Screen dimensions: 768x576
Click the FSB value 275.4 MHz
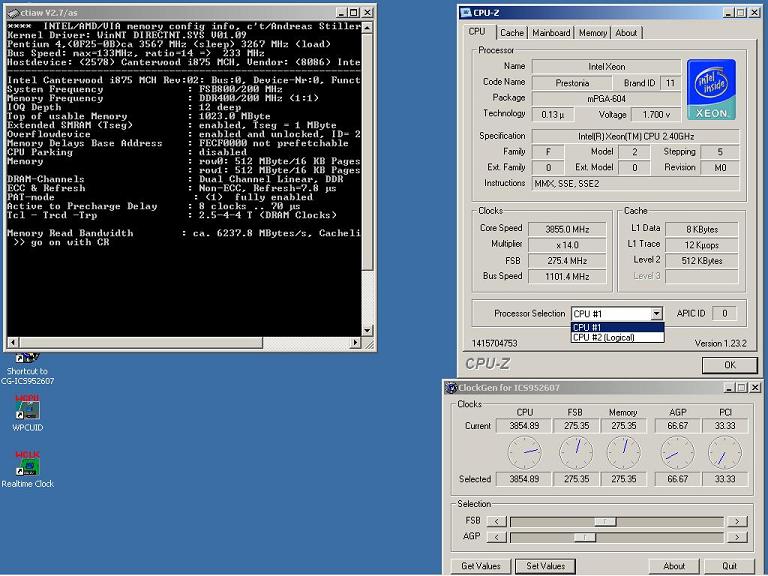point(567,261)
